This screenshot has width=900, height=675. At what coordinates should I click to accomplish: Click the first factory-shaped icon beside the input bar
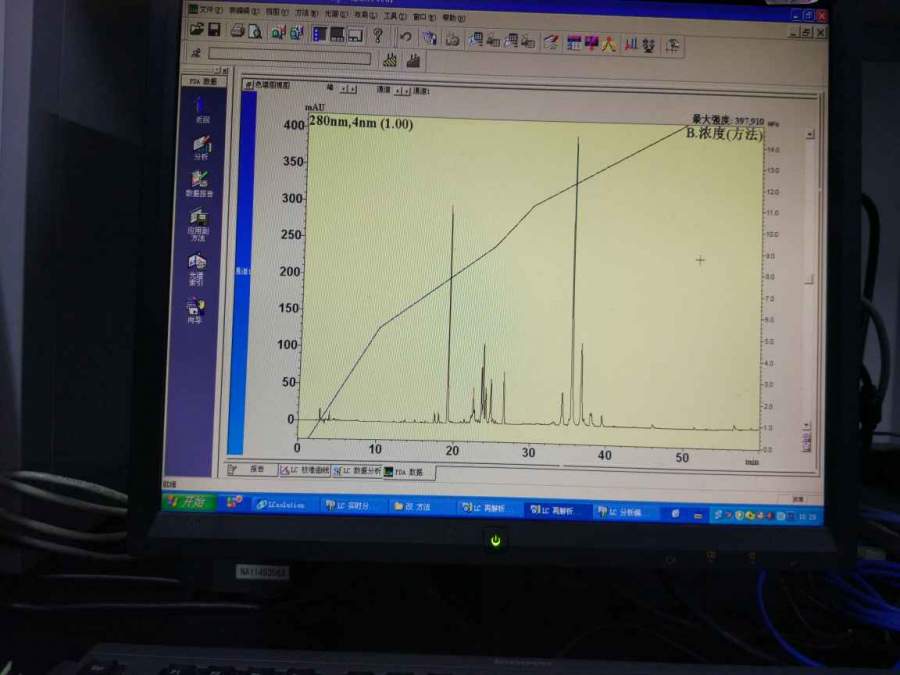[x=390, y=60]
